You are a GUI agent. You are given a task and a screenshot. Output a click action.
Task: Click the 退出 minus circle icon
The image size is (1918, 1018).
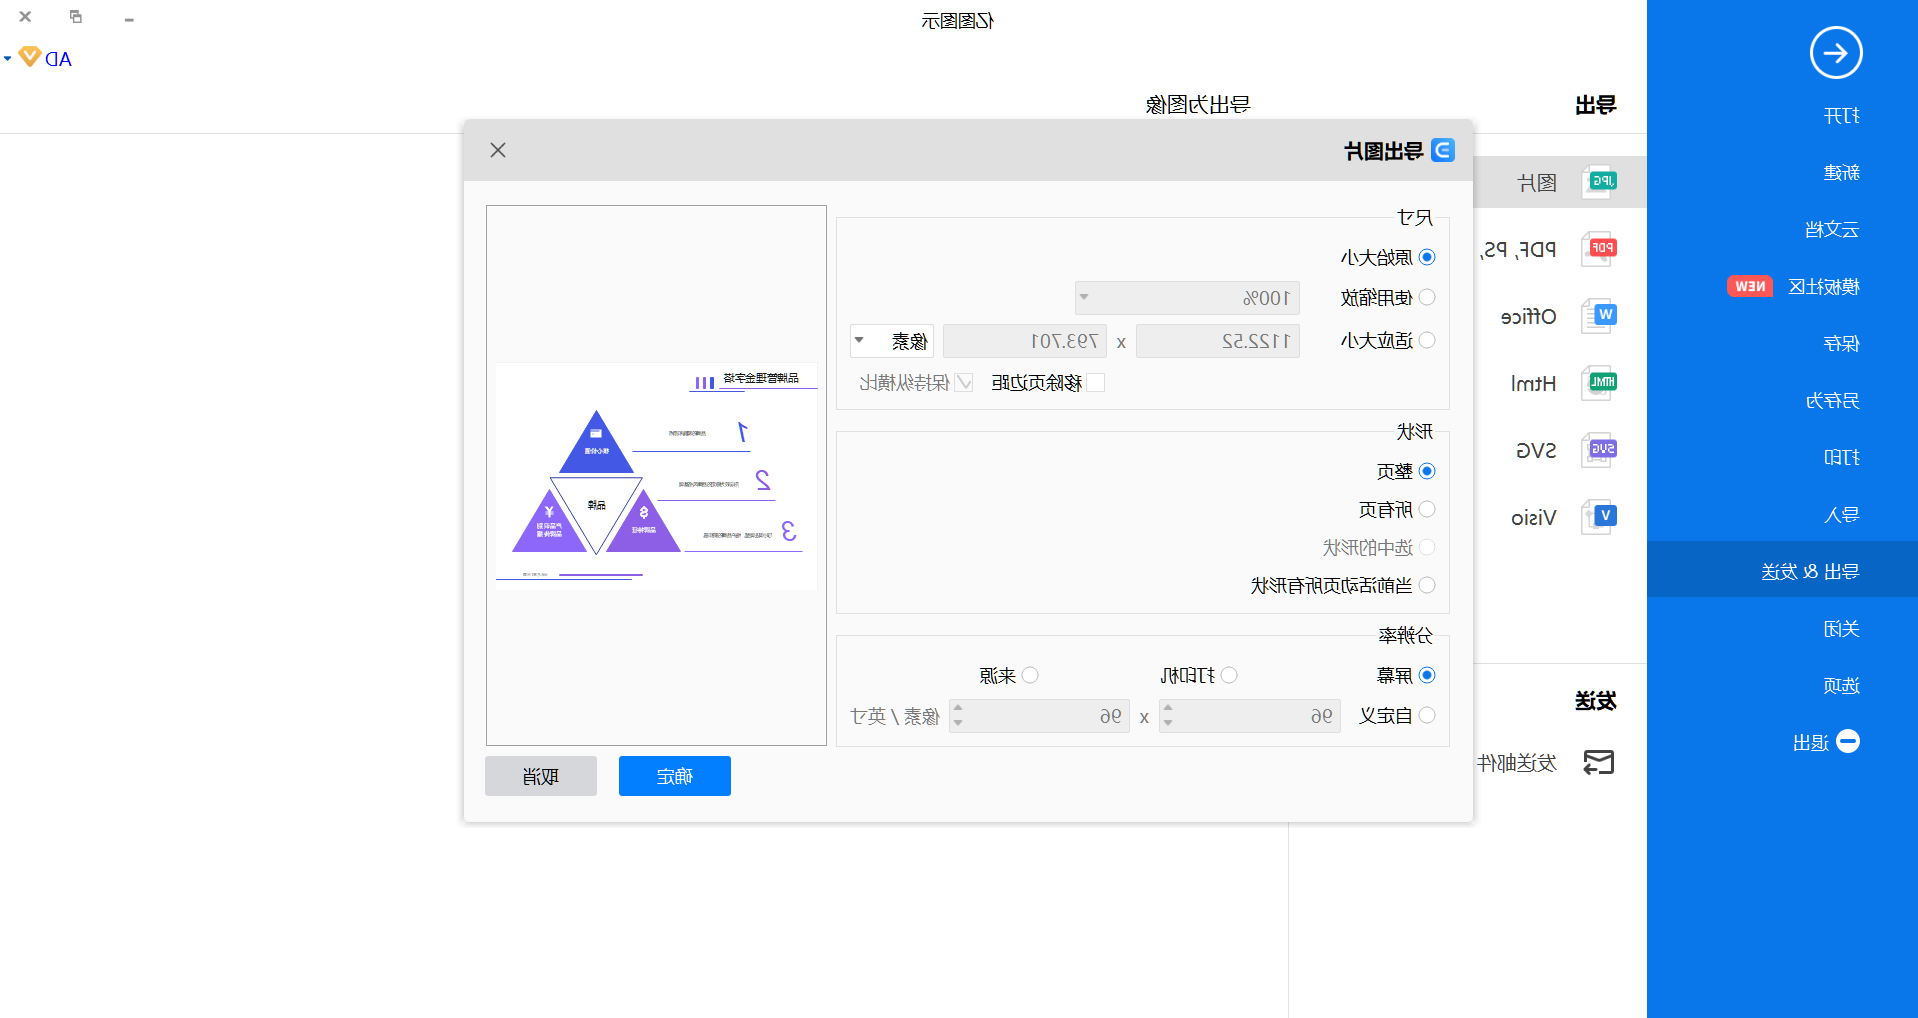coord(1848,741)
